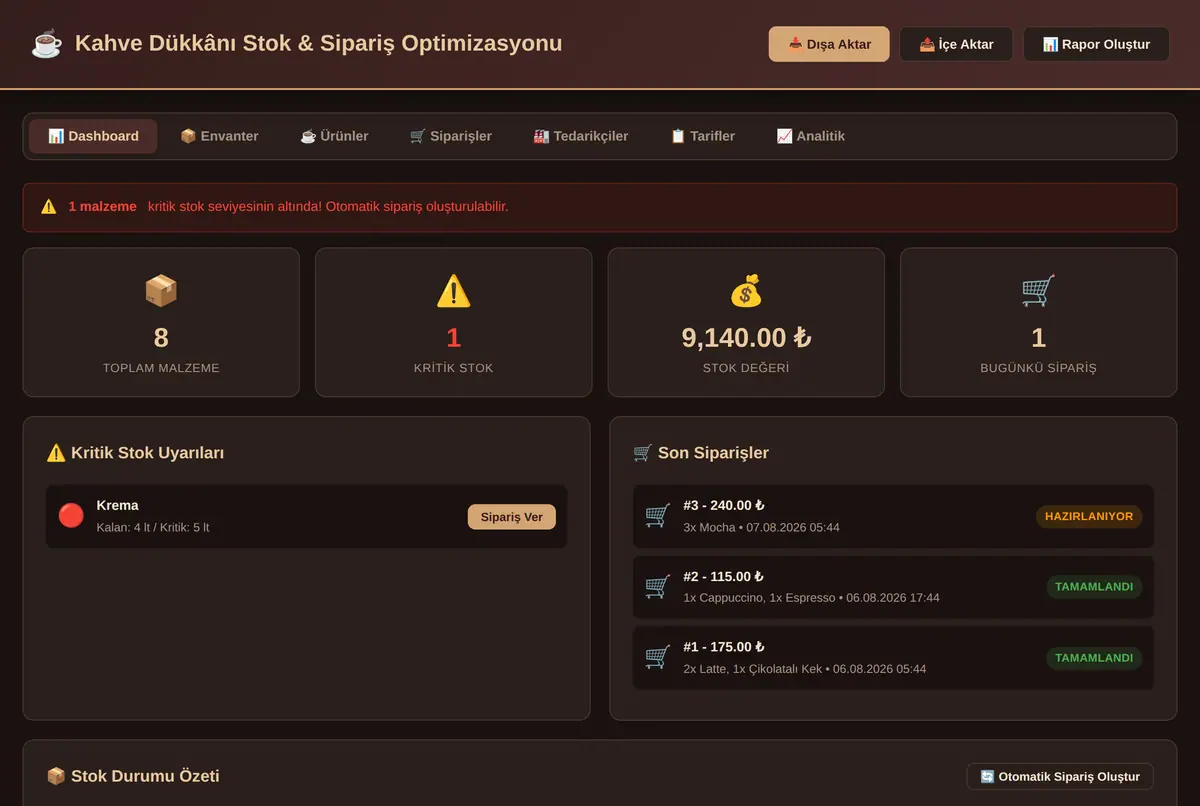Screen dimensions: 1200x806
Task: Click the cart icon of order #1
Action: [x=657, y=658]
